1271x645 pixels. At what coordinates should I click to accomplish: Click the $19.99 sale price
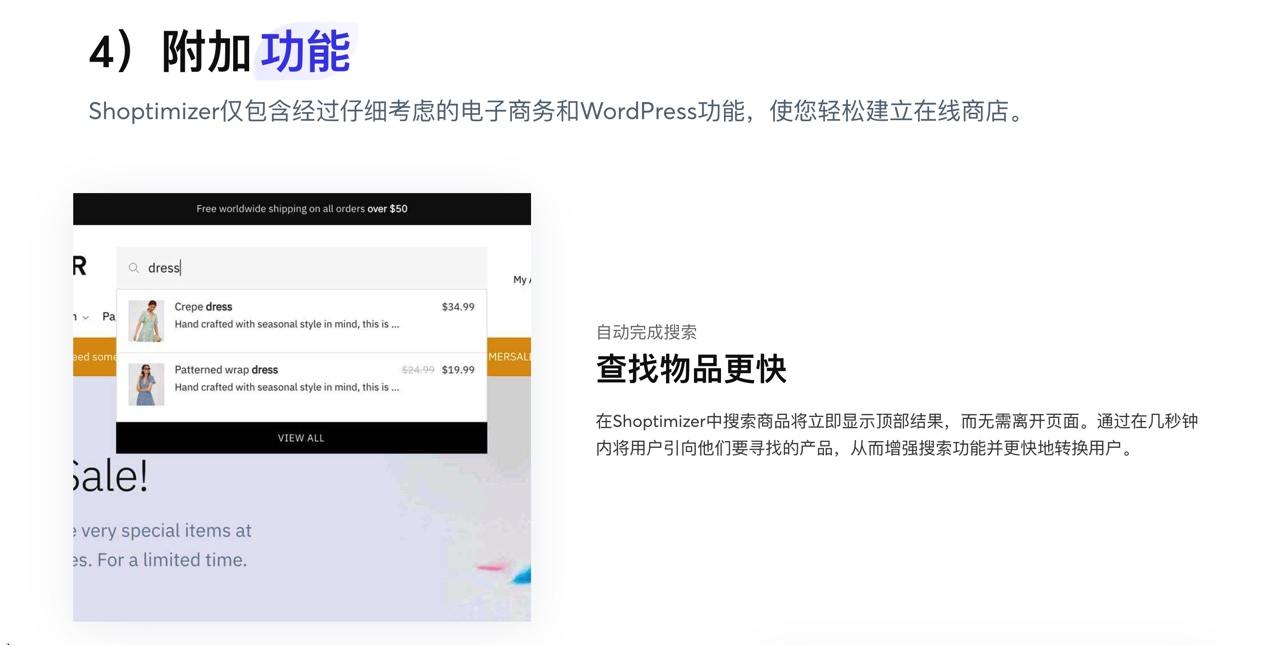click(458, 370)
